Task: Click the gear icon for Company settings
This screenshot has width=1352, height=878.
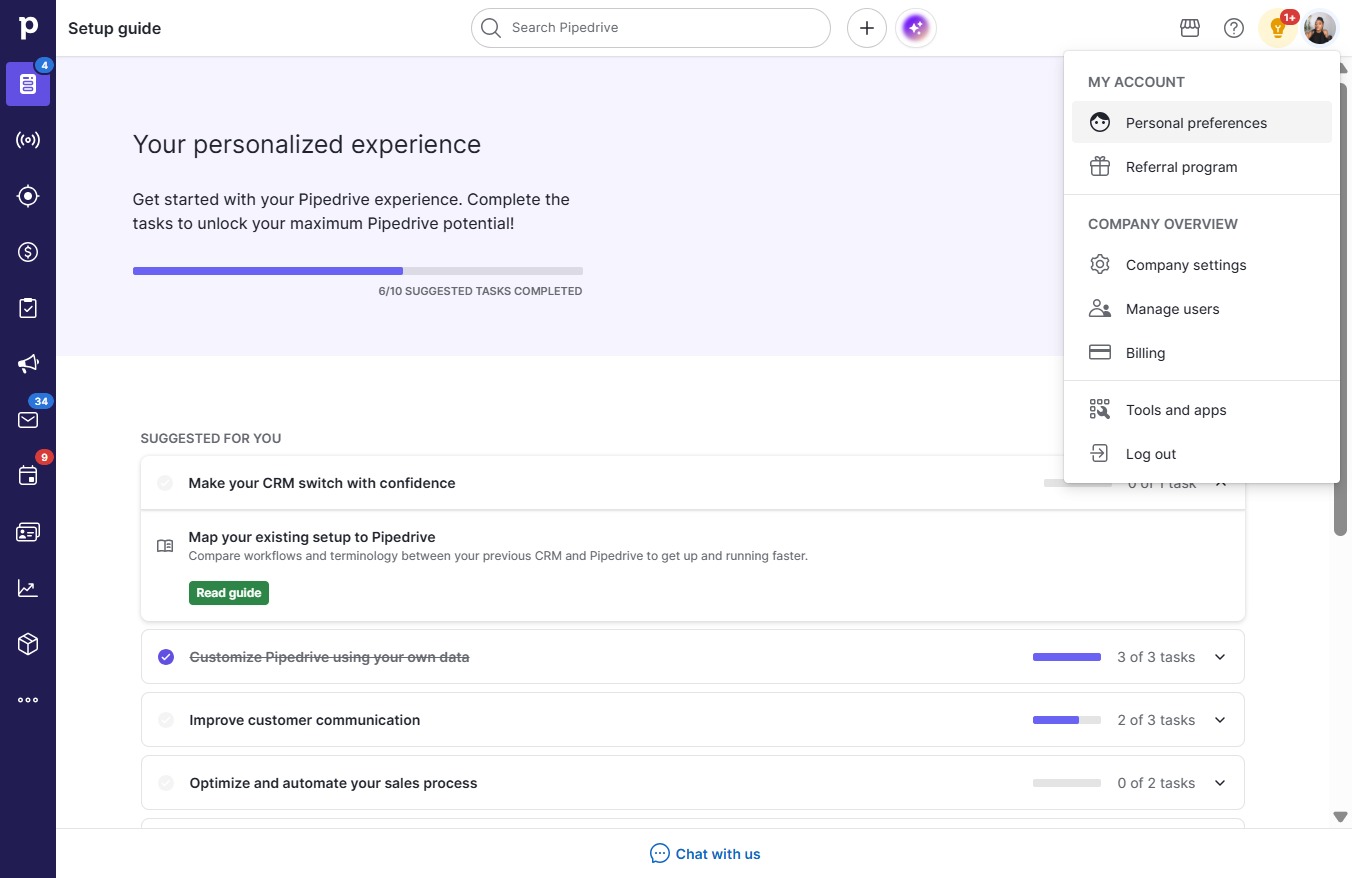Action: [x=1100, y=264]
